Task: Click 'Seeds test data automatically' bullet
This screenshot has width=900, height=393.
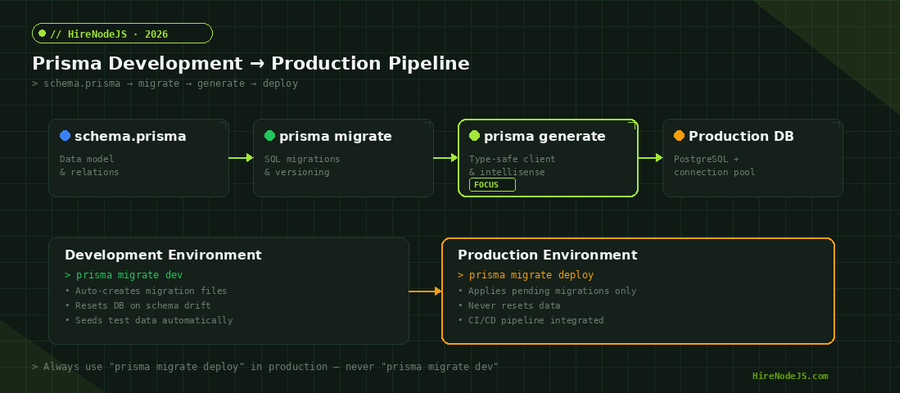Action: point(149,320)
